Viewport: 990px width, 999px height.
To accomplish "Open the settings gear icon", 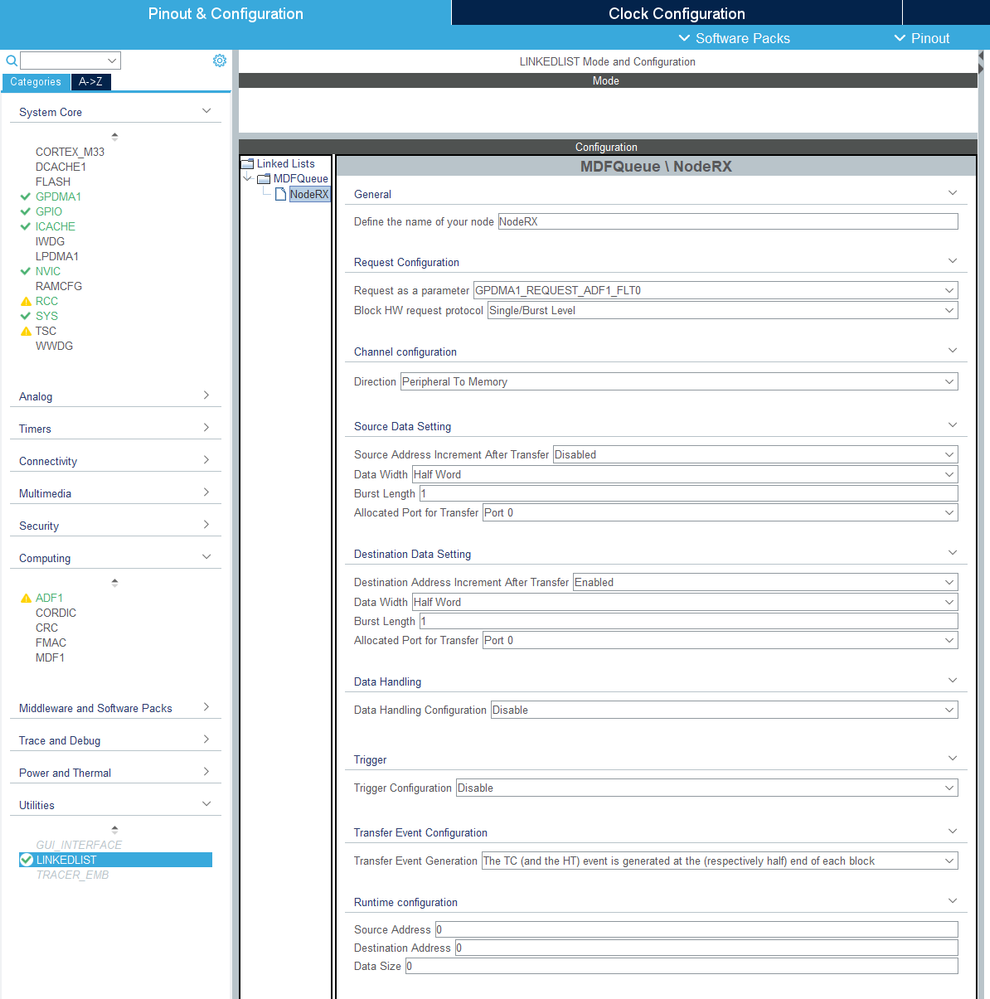I will coord(219,61).
